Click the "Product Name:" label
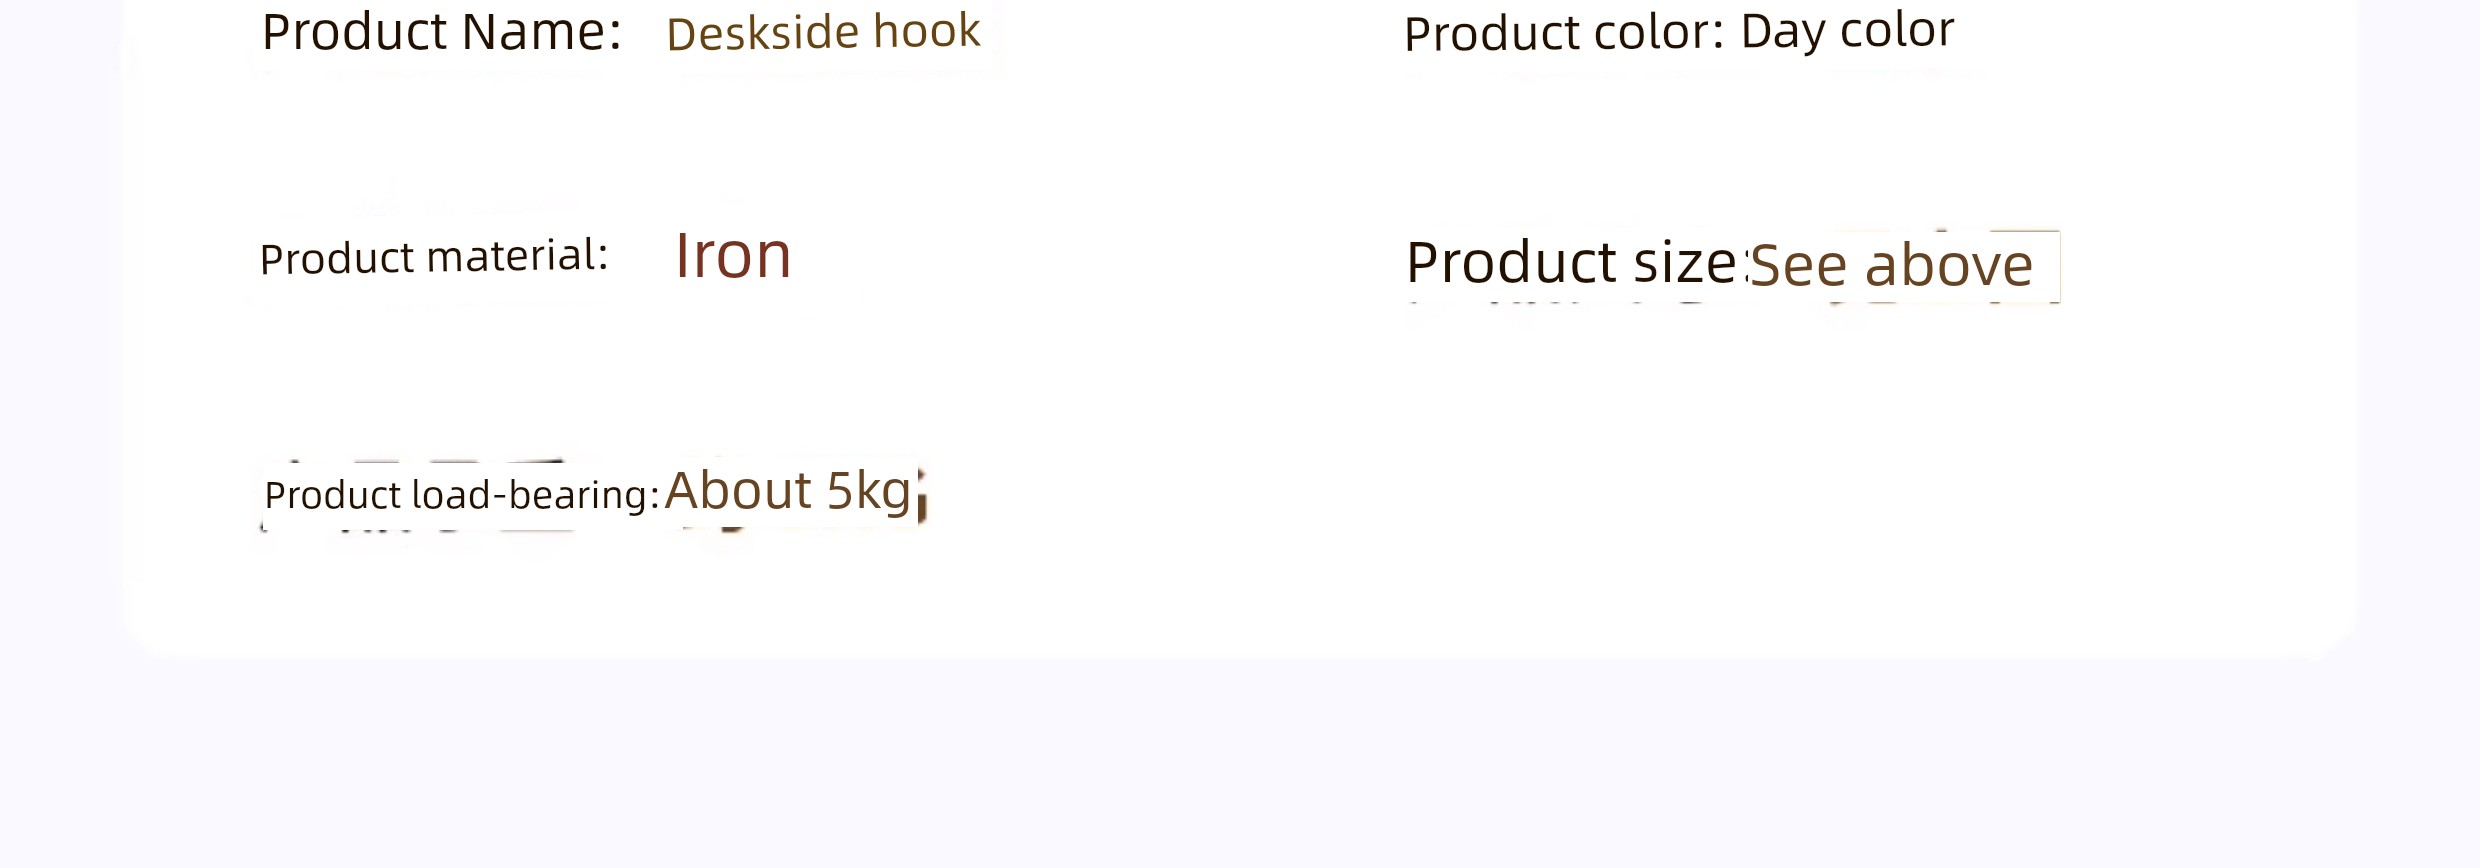 [441, 32]
